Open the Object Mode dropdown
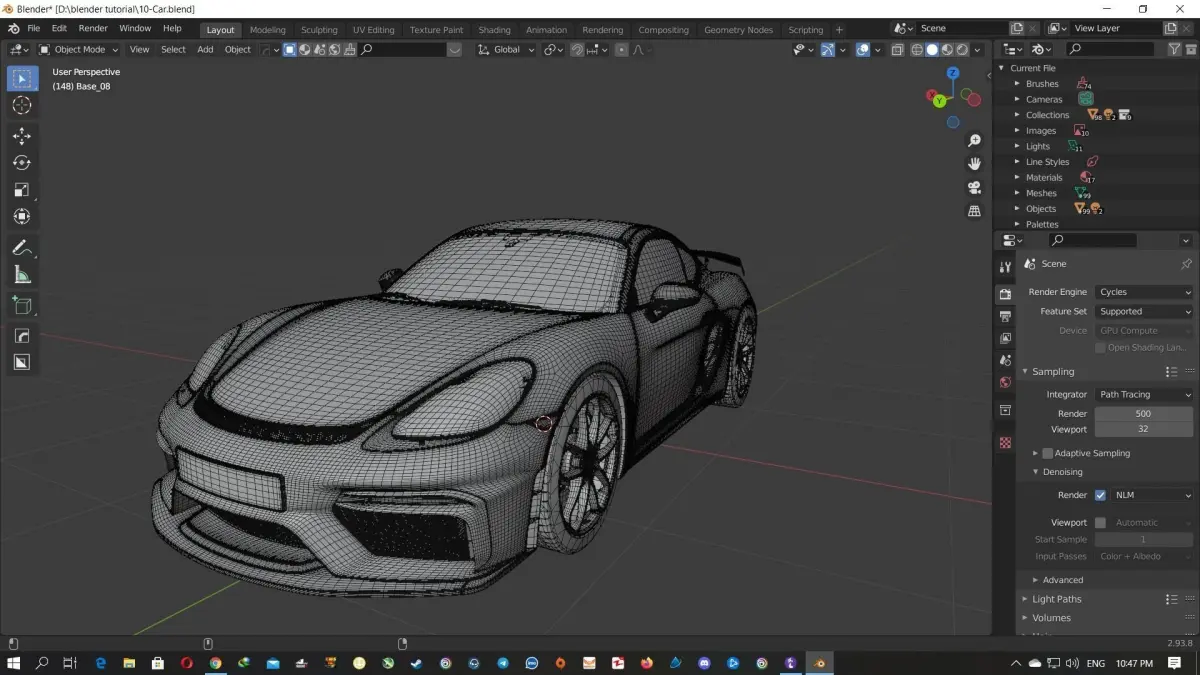This screenshot has width=1200, height=675. [78, 49]
